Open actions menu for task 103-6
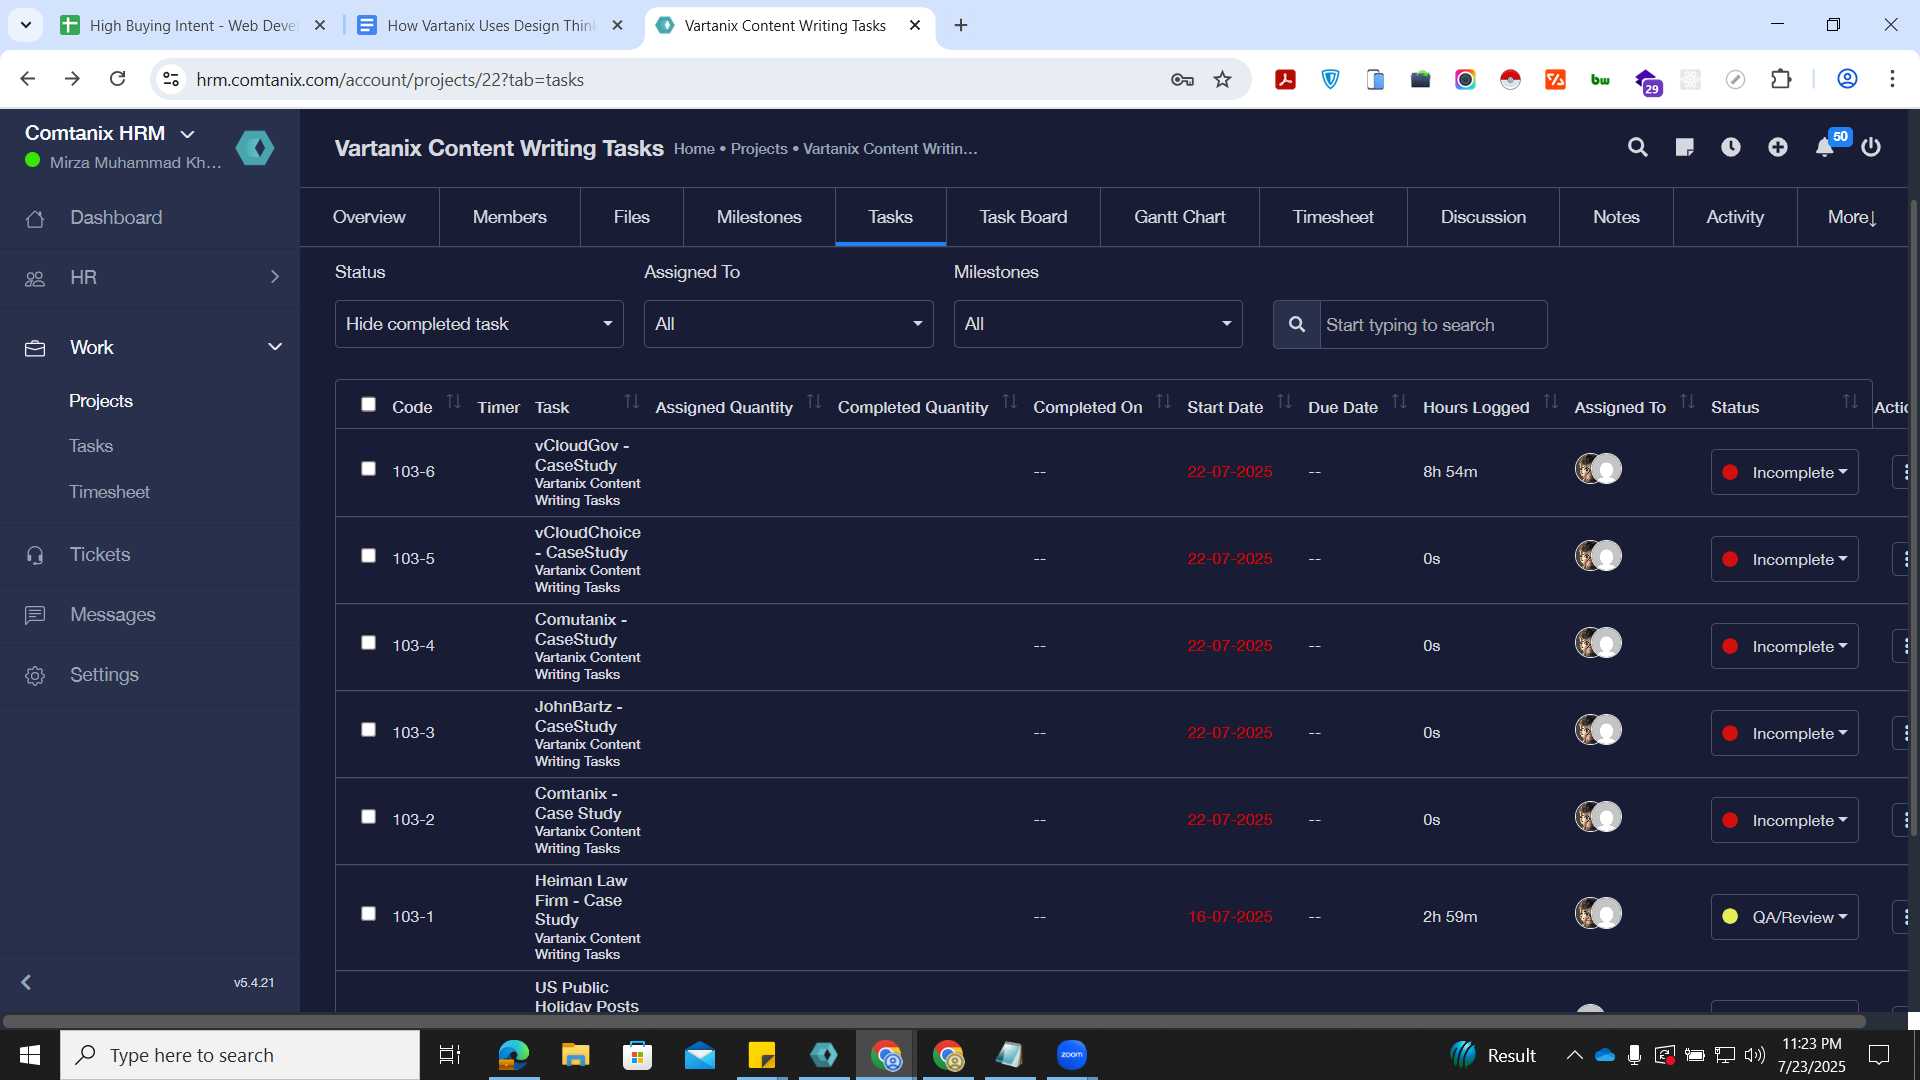This screenshot has height=1080, width=1920. click(x=1904, y=472)
